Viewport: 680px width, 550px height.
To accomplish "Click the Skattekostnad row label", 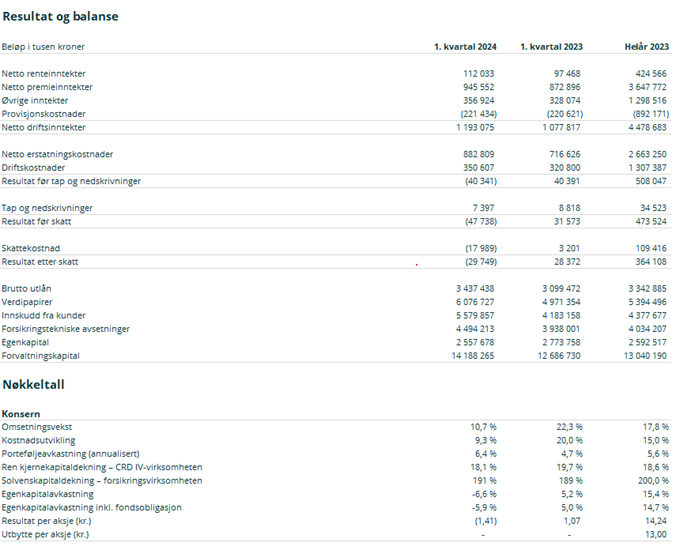I will [x=30, y=247].
